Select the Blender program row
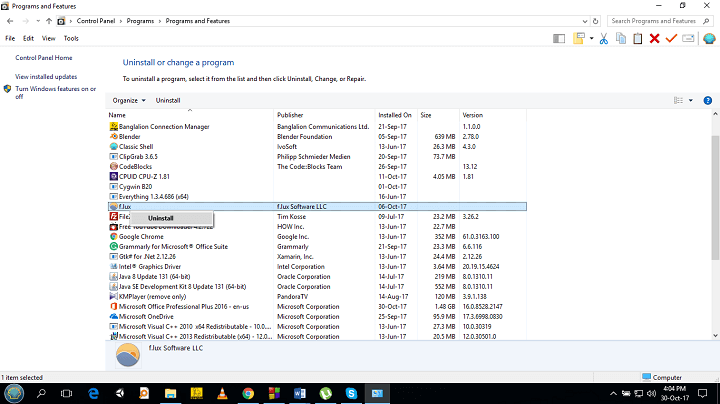720x404 pixels. tap(317, 137)
